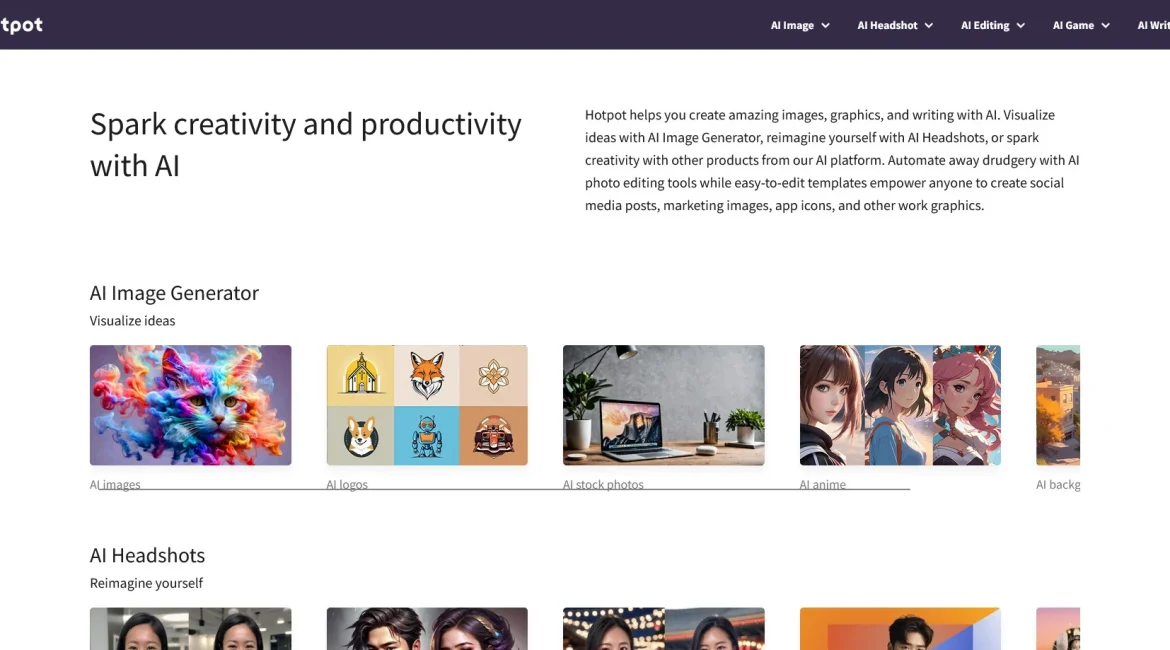Select the race car logo icon
The image size is (1170, 650).
click(x=493, y=435)
